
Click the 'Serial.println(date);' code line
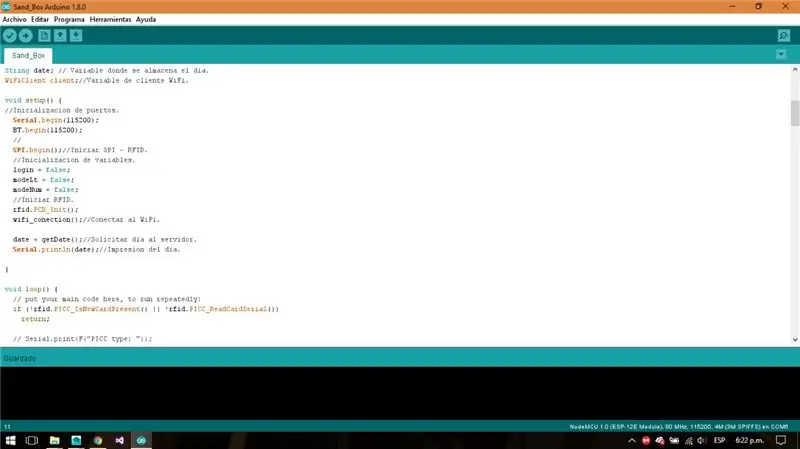[x=96, y=250]
